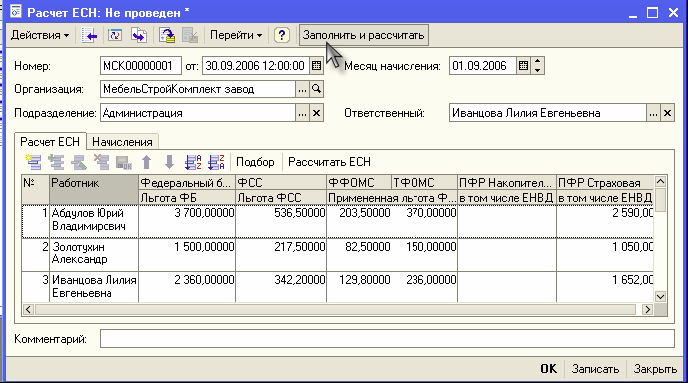Select the Абдулов Юрий Владимирович row
Screen dimensions: 688x383
click(x=337, y=222)
